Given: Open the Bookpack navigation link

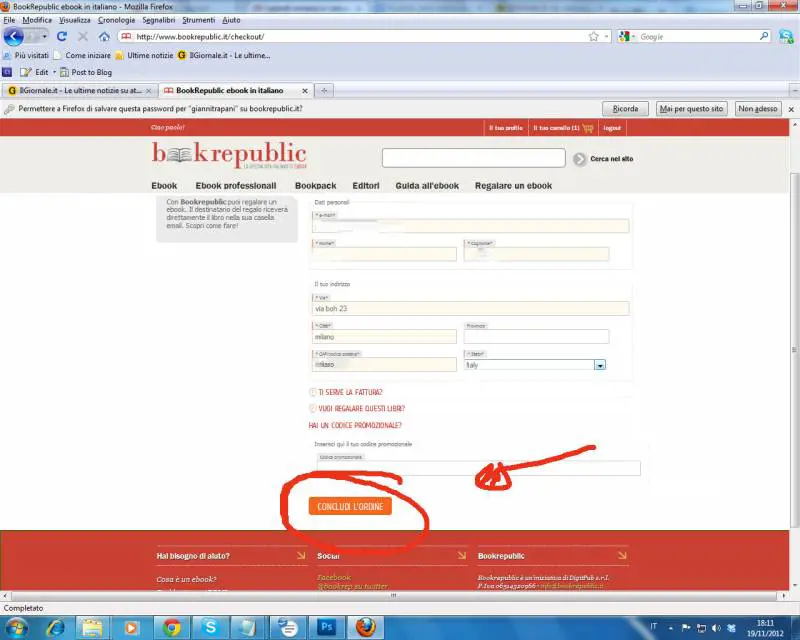Looking at the screenshot, I should point(315,186).
